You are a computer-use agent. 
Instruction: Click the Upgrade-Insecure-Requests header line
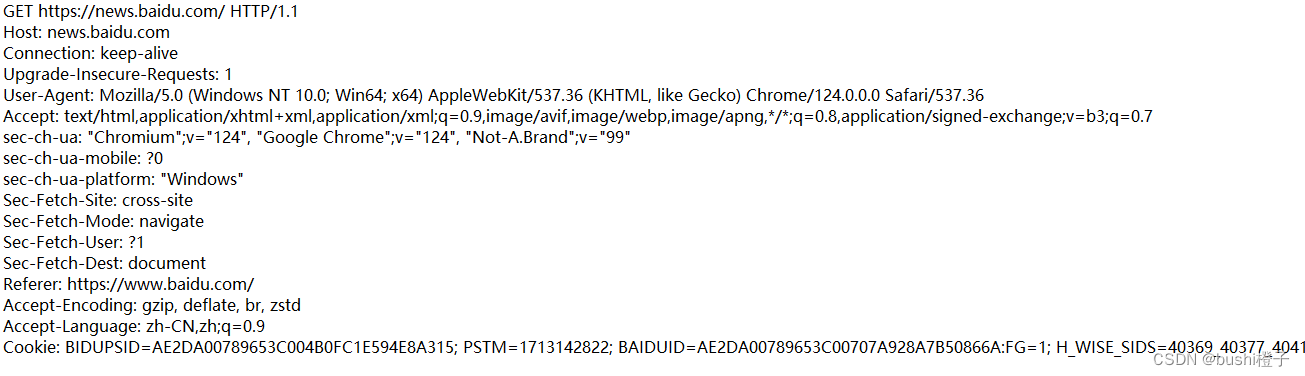point(117,74)
